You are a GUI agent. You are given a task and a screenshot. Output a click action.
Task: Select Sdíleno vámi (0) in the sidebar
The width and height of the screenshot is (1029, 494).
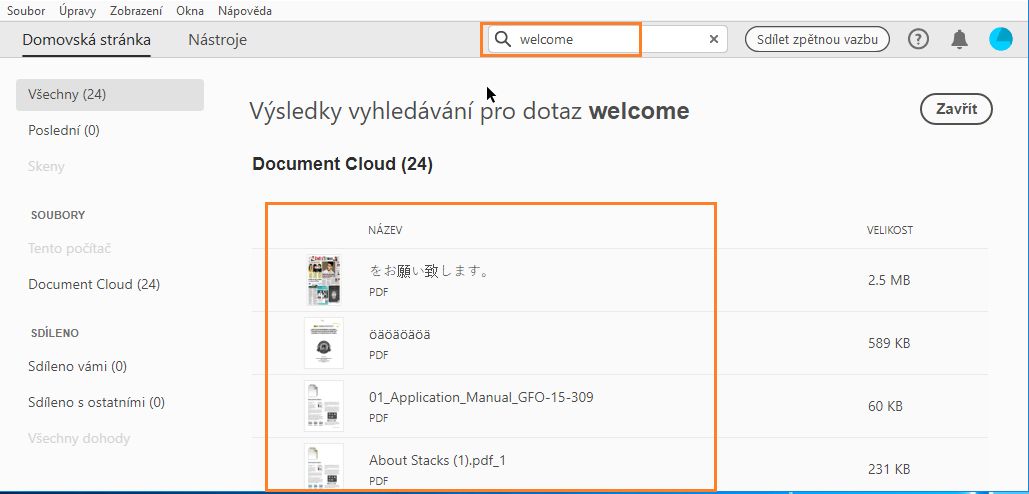click(x=77, y=366)
